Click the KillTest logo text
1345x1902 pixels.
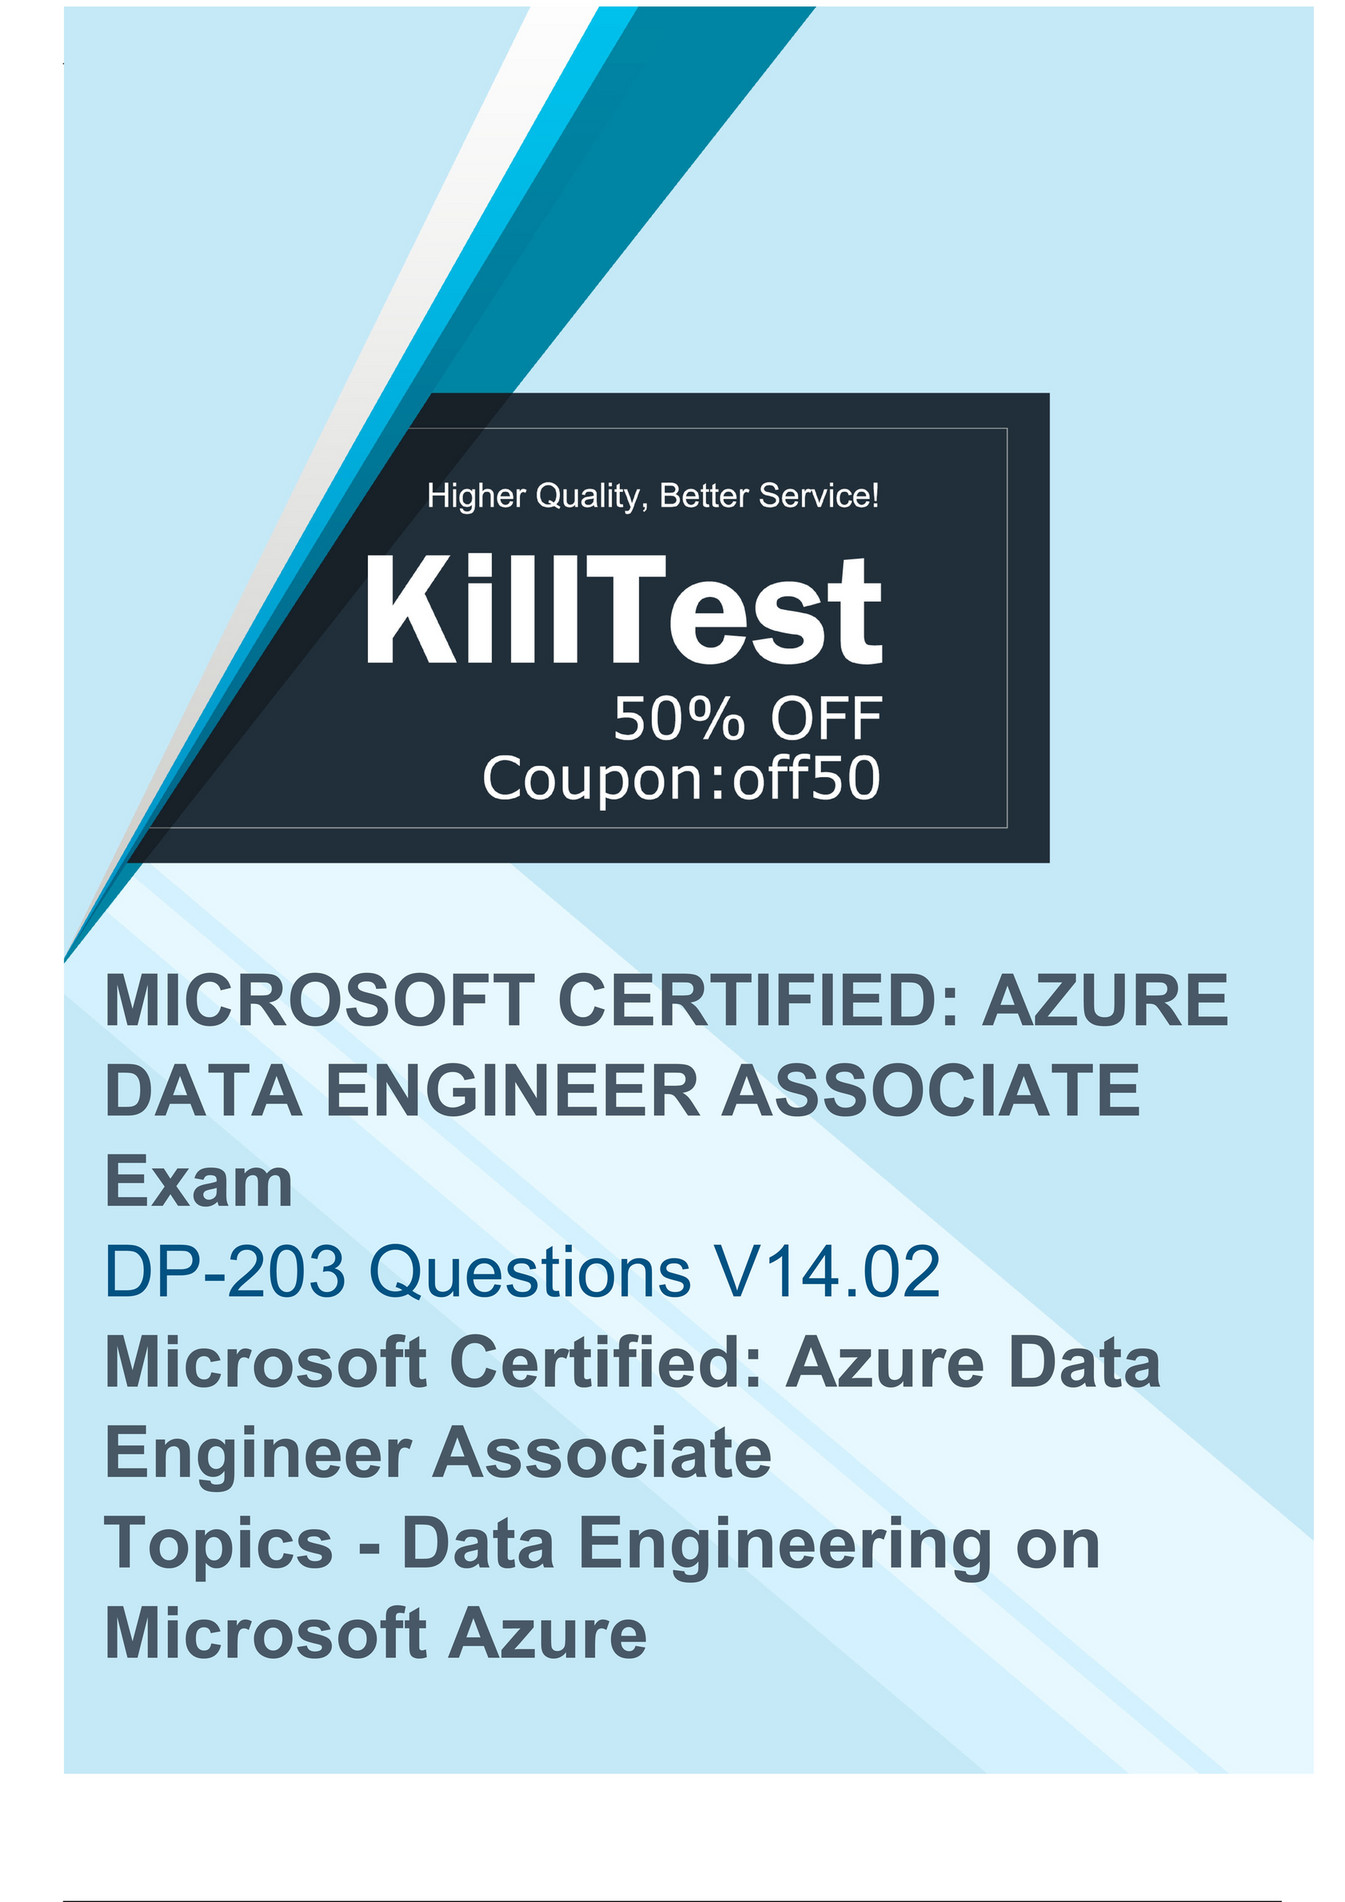click(622, 610)
